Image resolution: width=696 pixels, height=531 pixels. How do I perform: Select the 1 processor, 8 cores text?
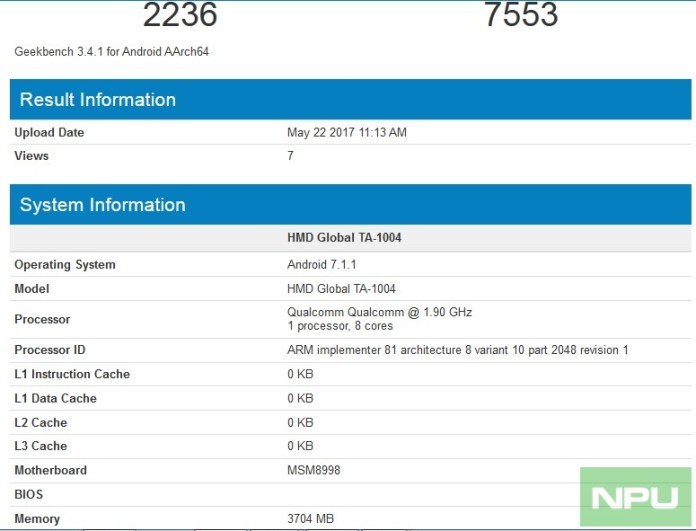pos(340,326)
